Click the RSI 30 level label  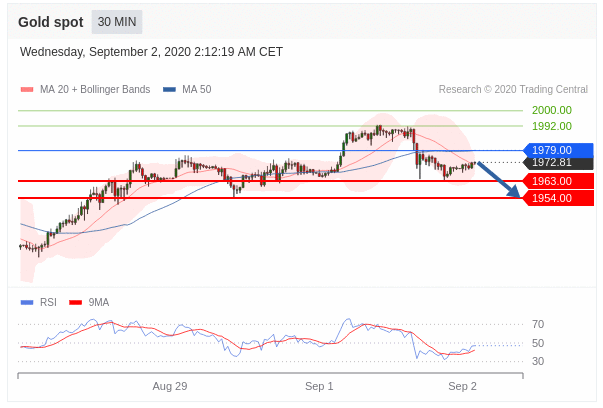pyautogui.click(x=538, y=361)
